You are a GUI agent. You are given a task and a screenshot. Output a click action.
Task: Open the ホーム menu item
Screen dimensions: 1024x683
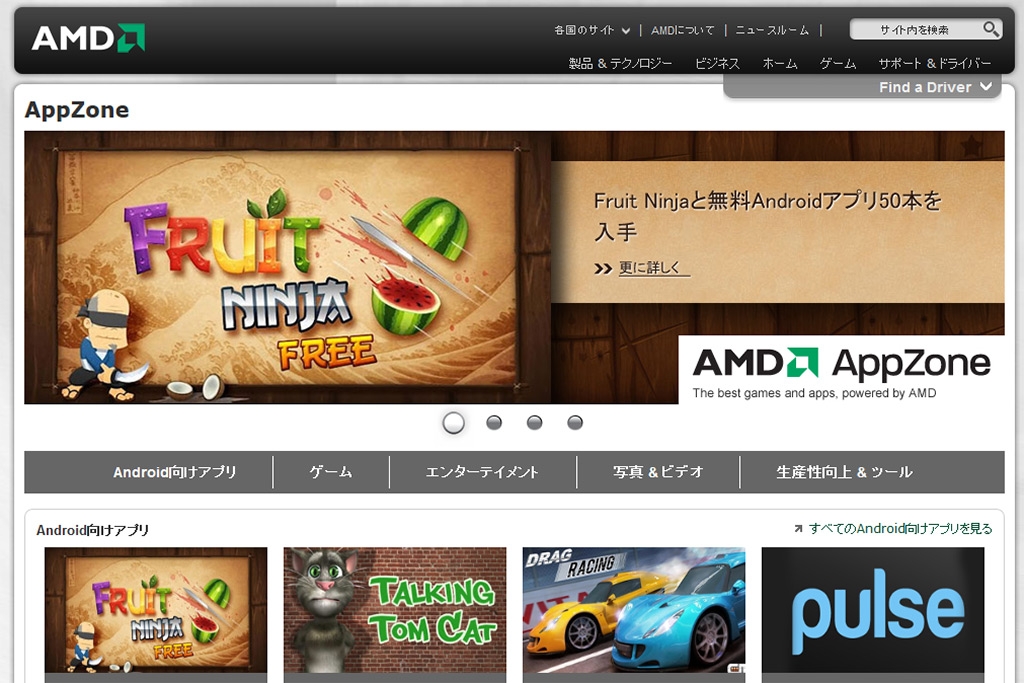[780, 63]
